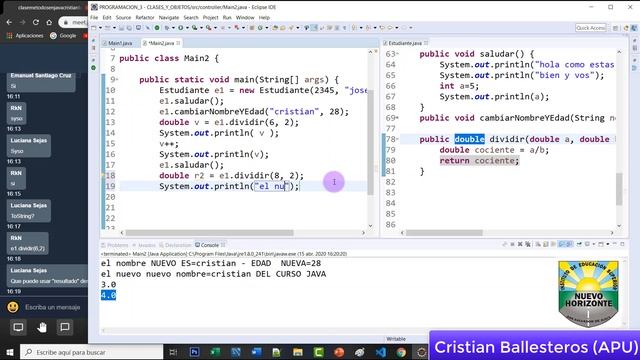Click the Open Type folder icon
640x360 pixels.
click(274, 28)
